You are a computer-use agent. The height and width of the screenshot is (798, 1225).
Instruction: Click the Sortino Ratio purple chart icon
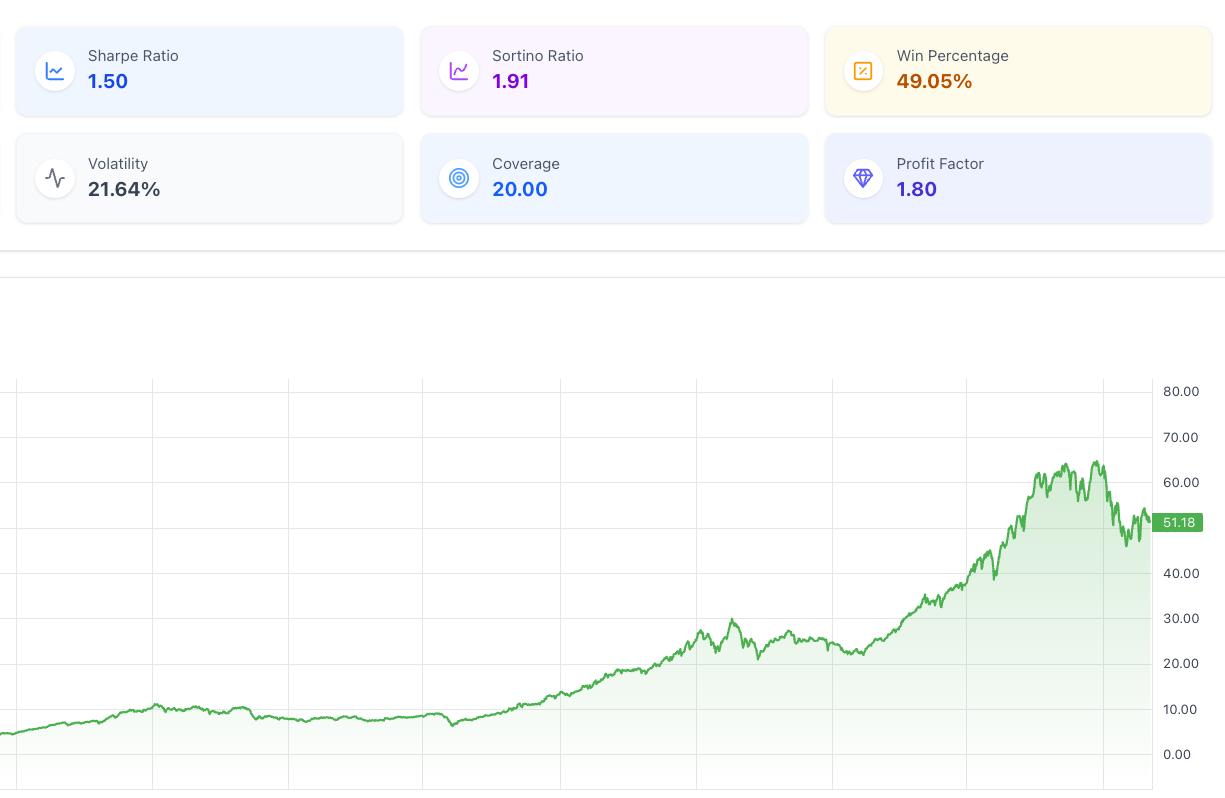point(459,70)
